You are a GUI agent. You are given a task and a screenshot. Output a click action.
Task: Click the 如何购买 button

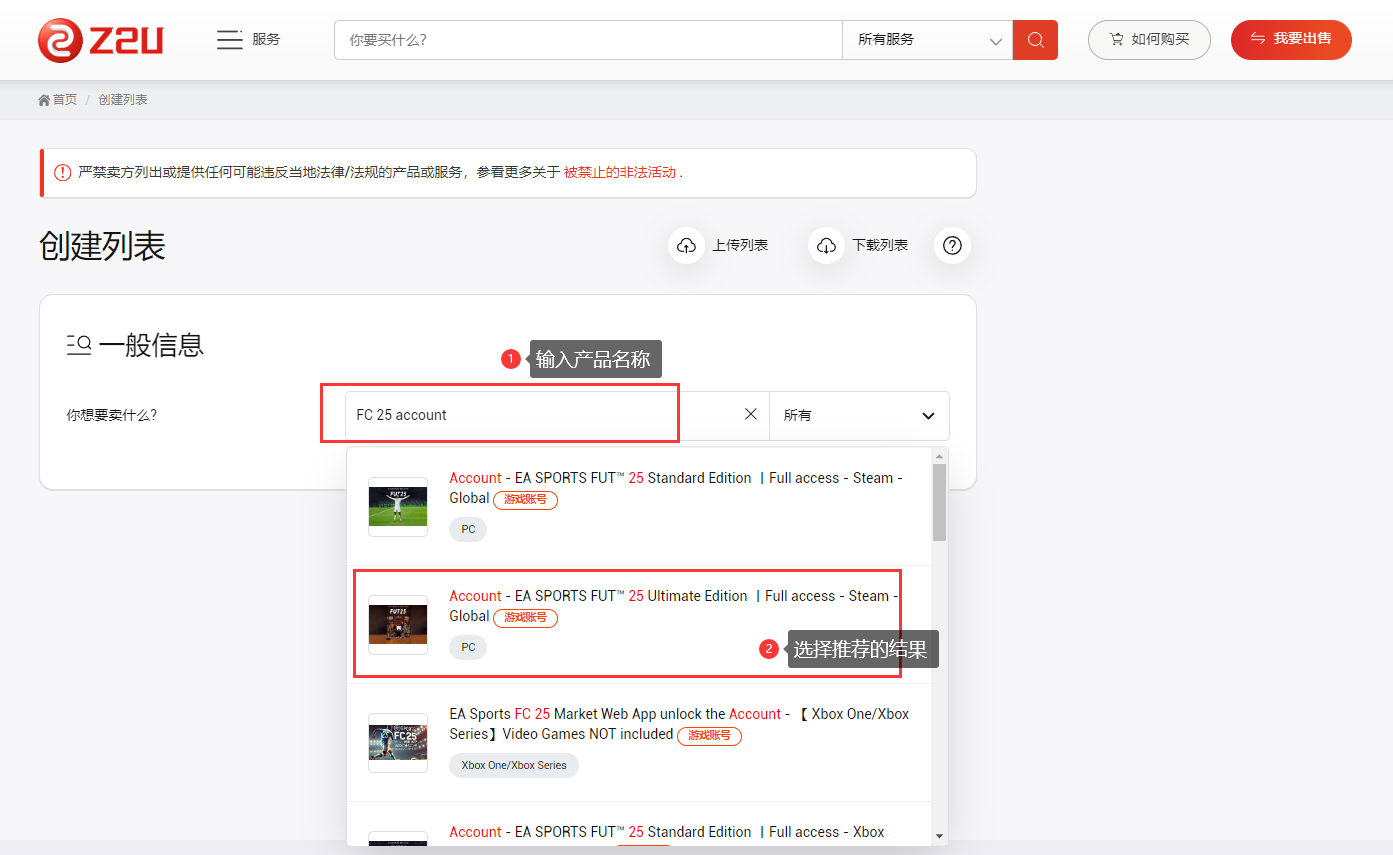pyautogui.click(x=1149, y=40)
